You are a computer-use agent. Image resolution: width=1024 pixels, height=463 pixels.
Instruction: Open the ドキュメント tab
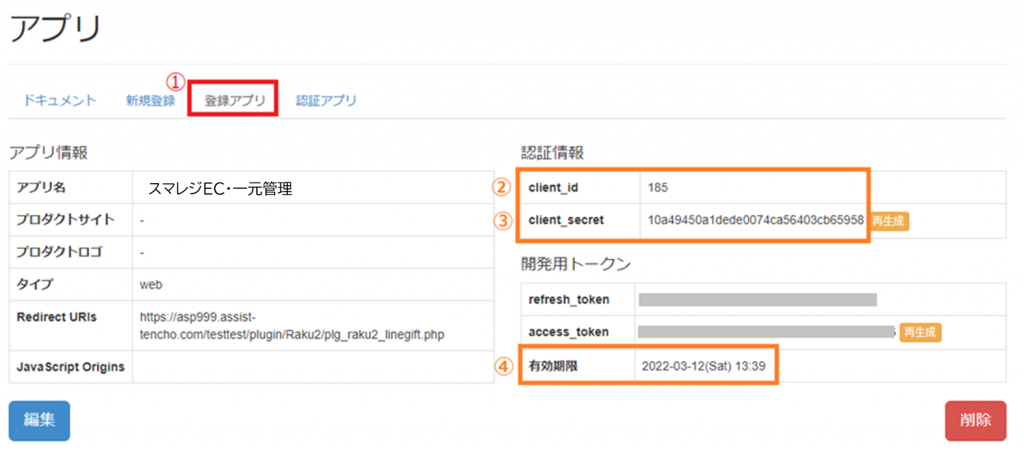pos(59,100)
